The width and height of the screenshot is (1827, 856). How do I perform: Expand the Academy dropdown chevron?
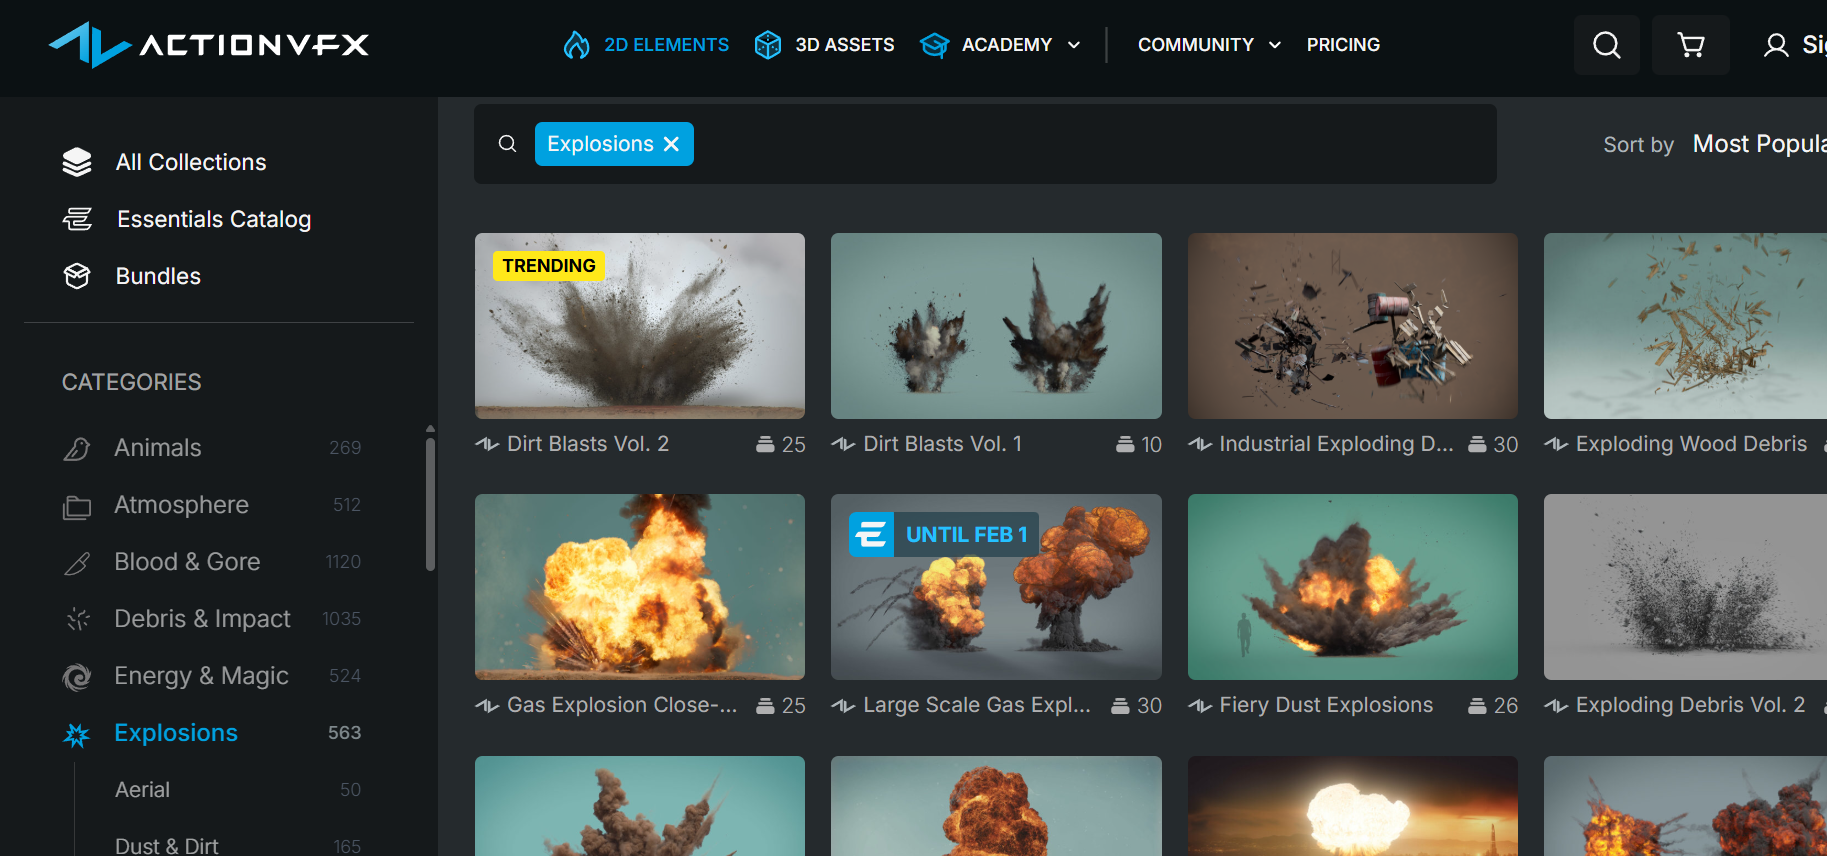(x=1074, y=45)
